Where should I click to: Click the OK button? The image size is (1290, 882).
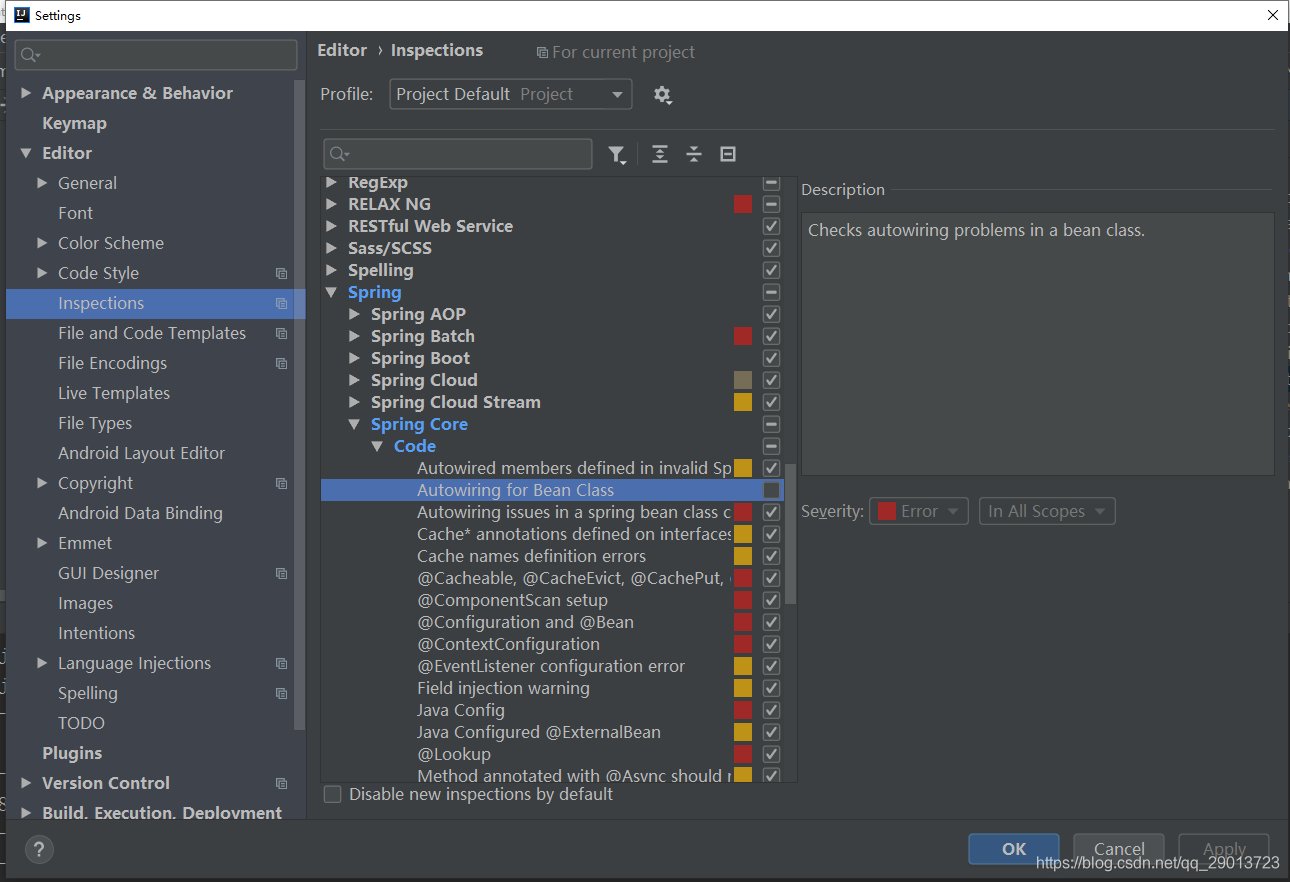coord(1014,849)
